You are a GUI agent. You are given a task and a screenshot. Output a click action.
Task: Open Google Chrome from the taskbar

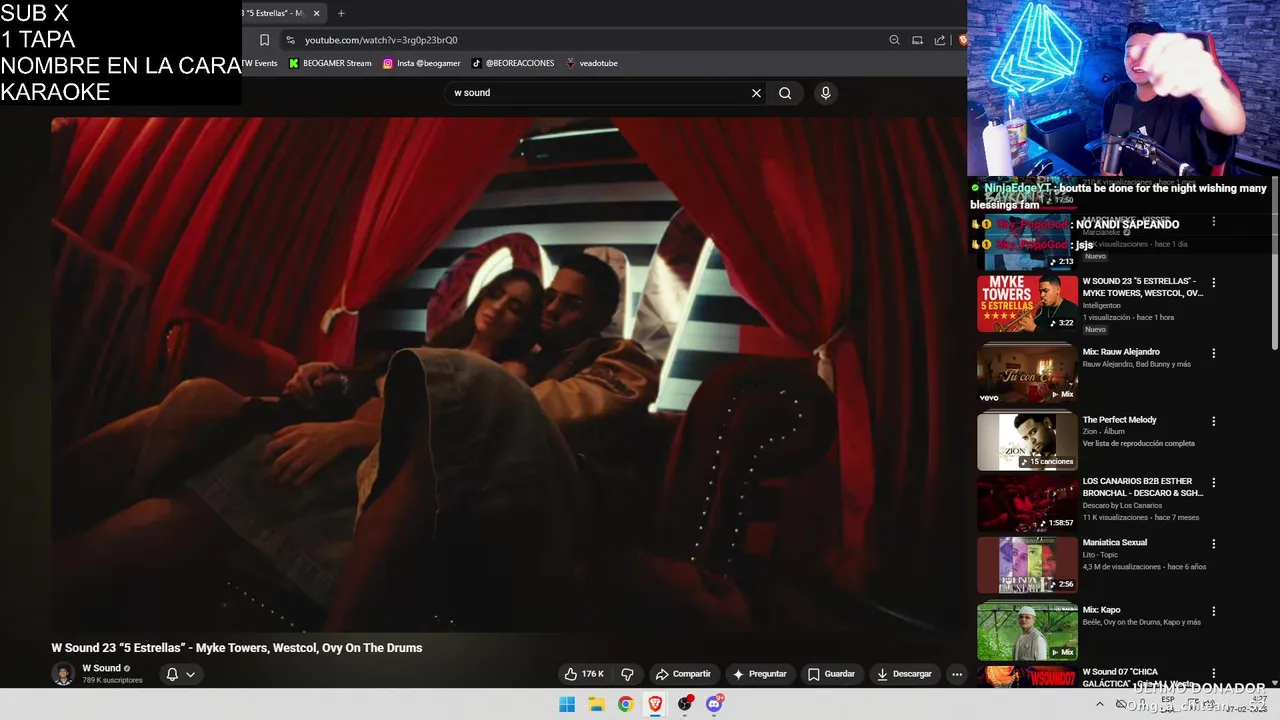pyautogui.click(x=625, y=704)
